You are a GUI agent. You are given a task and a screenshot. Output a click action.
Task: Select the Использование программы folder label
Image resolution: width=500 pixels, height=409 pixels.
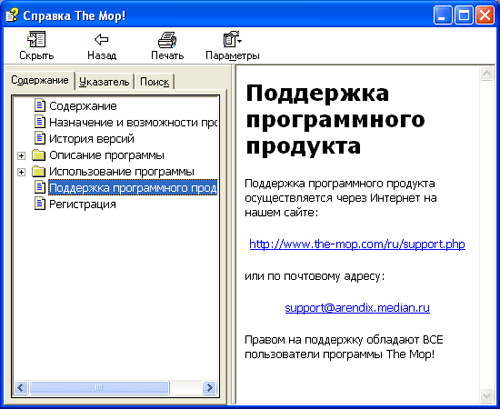pyautogui.click(x=122, y=171)
